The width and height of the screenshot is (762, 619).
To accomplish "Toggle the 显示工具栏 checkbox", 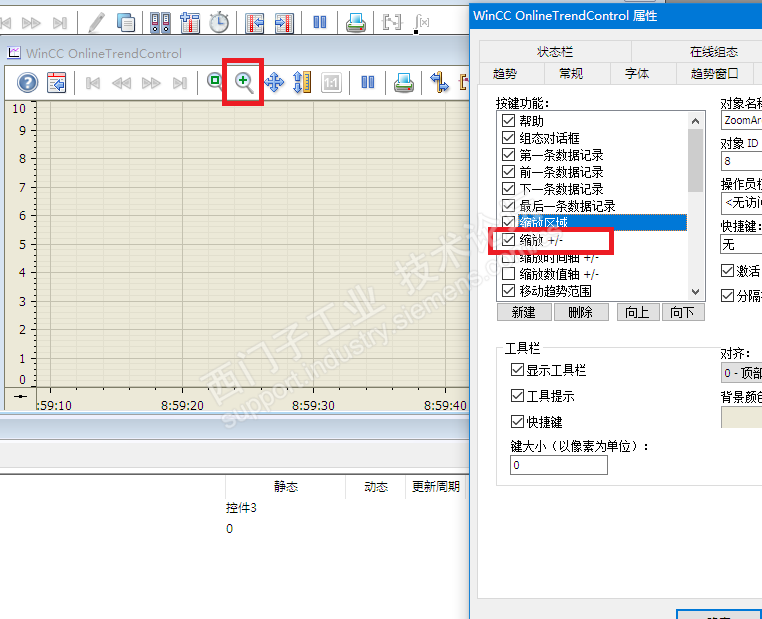I will click(x=517, y=370).
